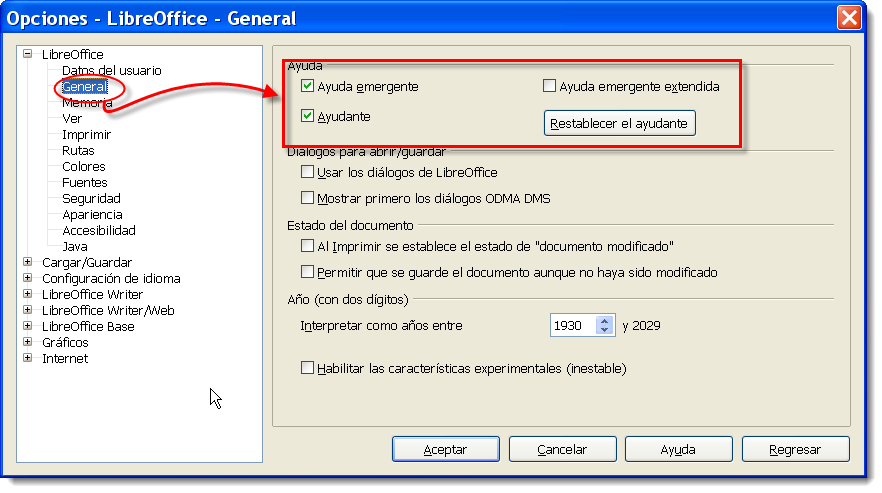882x493 pixels.
Task: Select Imprimir in the options tree
Action: (x=86, y=135)
